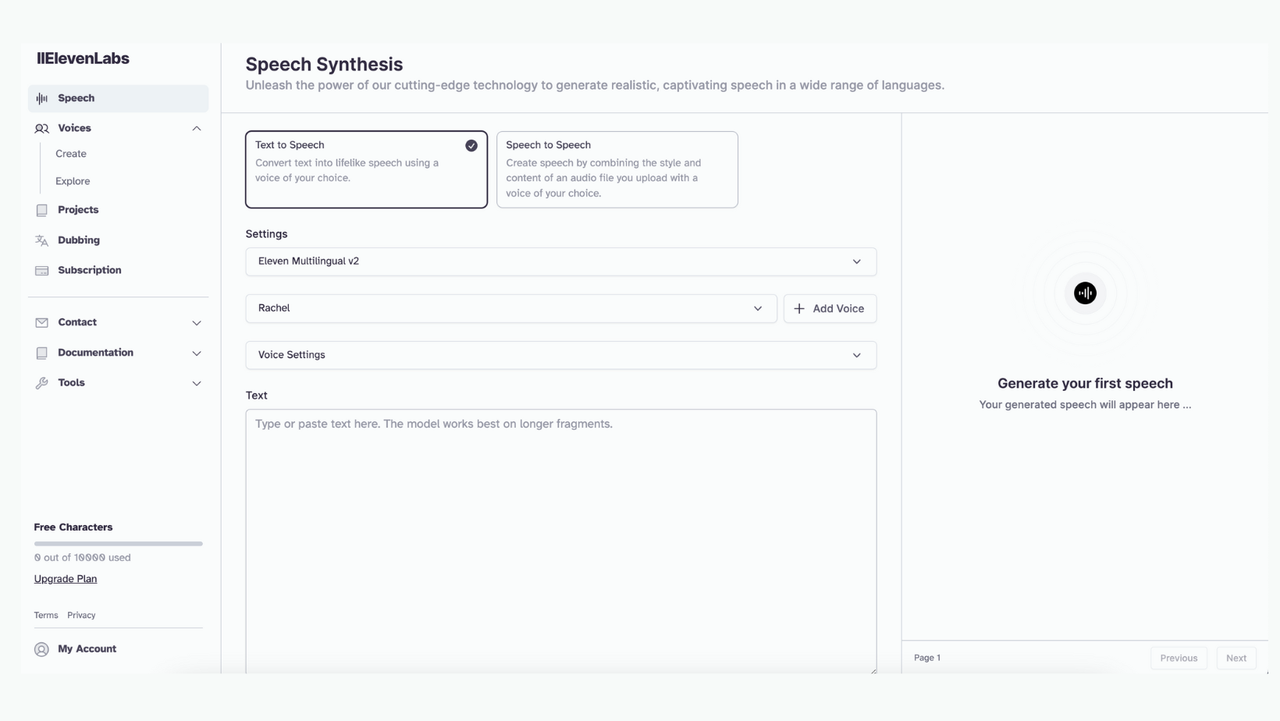Open the Eleven Multilingual v2 model dropdown
The width and height of the screenshot is (1280, 721).
tap(560, 261)
